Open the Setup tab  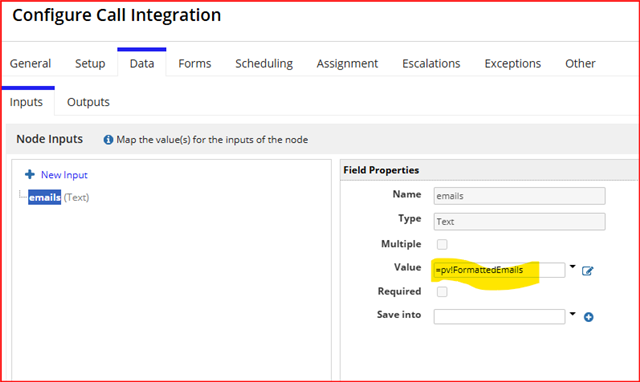tap(90, 64)
